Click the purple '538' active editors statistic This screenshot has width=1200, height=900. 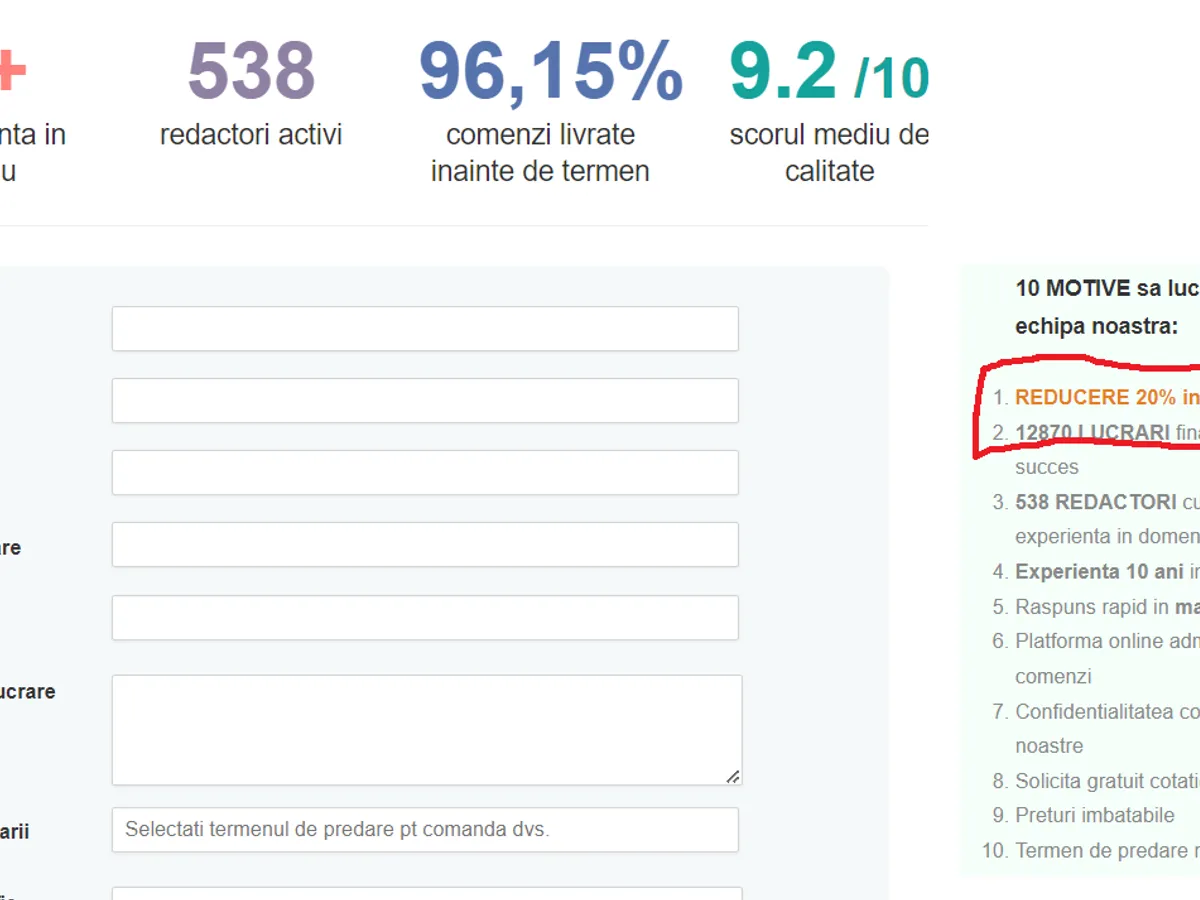[x=251, y=72]
